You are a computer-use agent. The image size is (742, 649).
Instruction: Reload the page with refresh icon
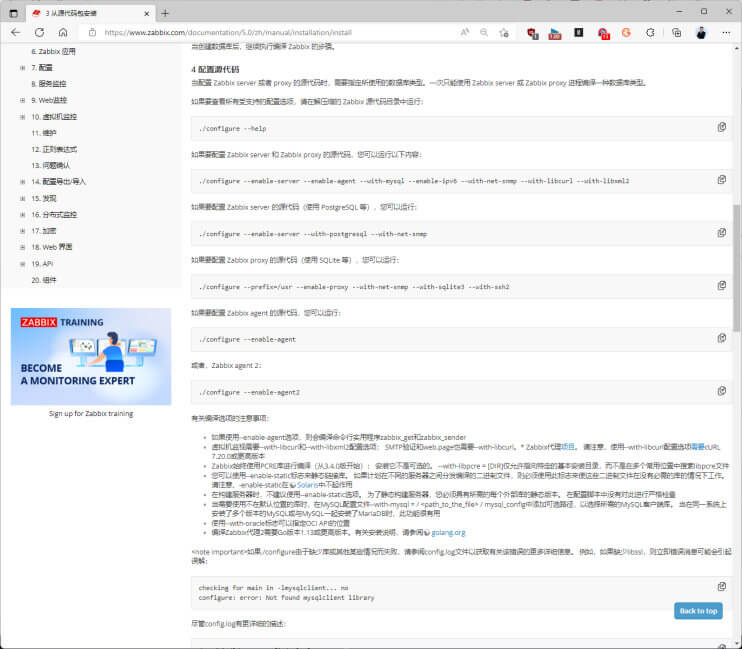(x=40, y=32)
